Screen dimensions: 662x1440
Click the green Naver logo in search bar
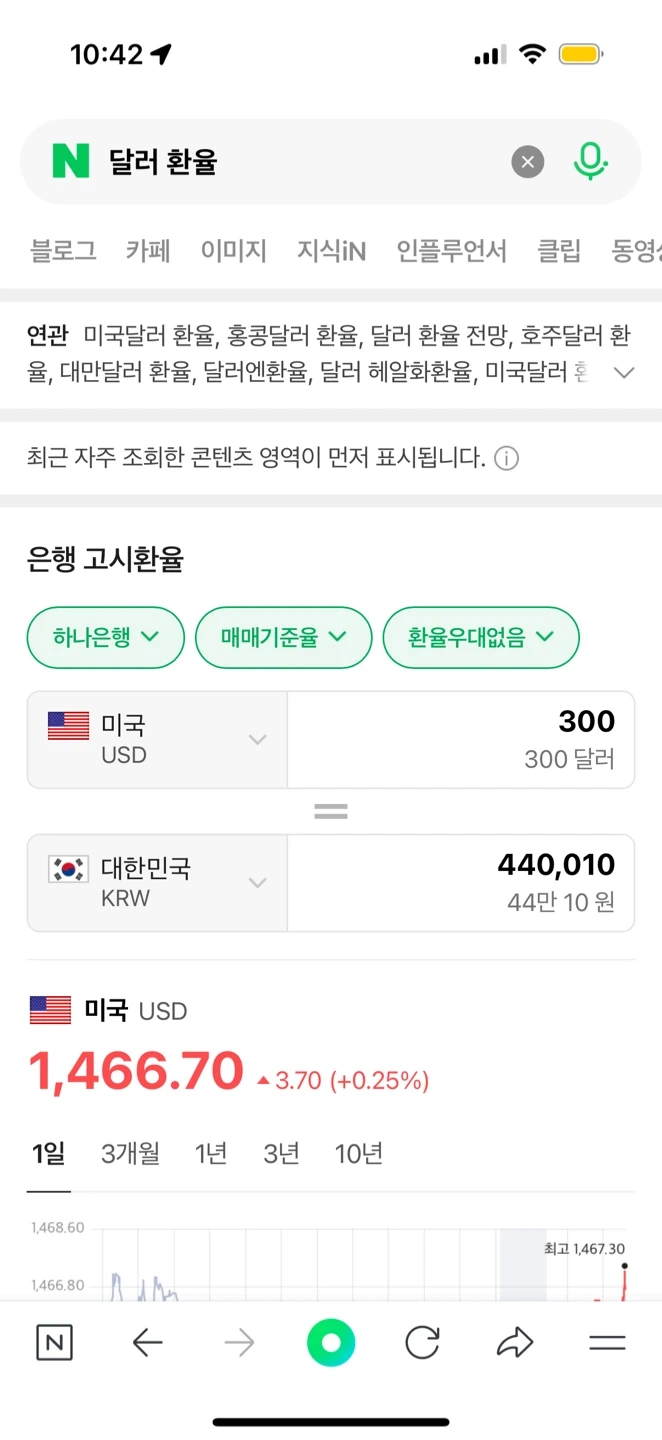[x=70, y=161]
